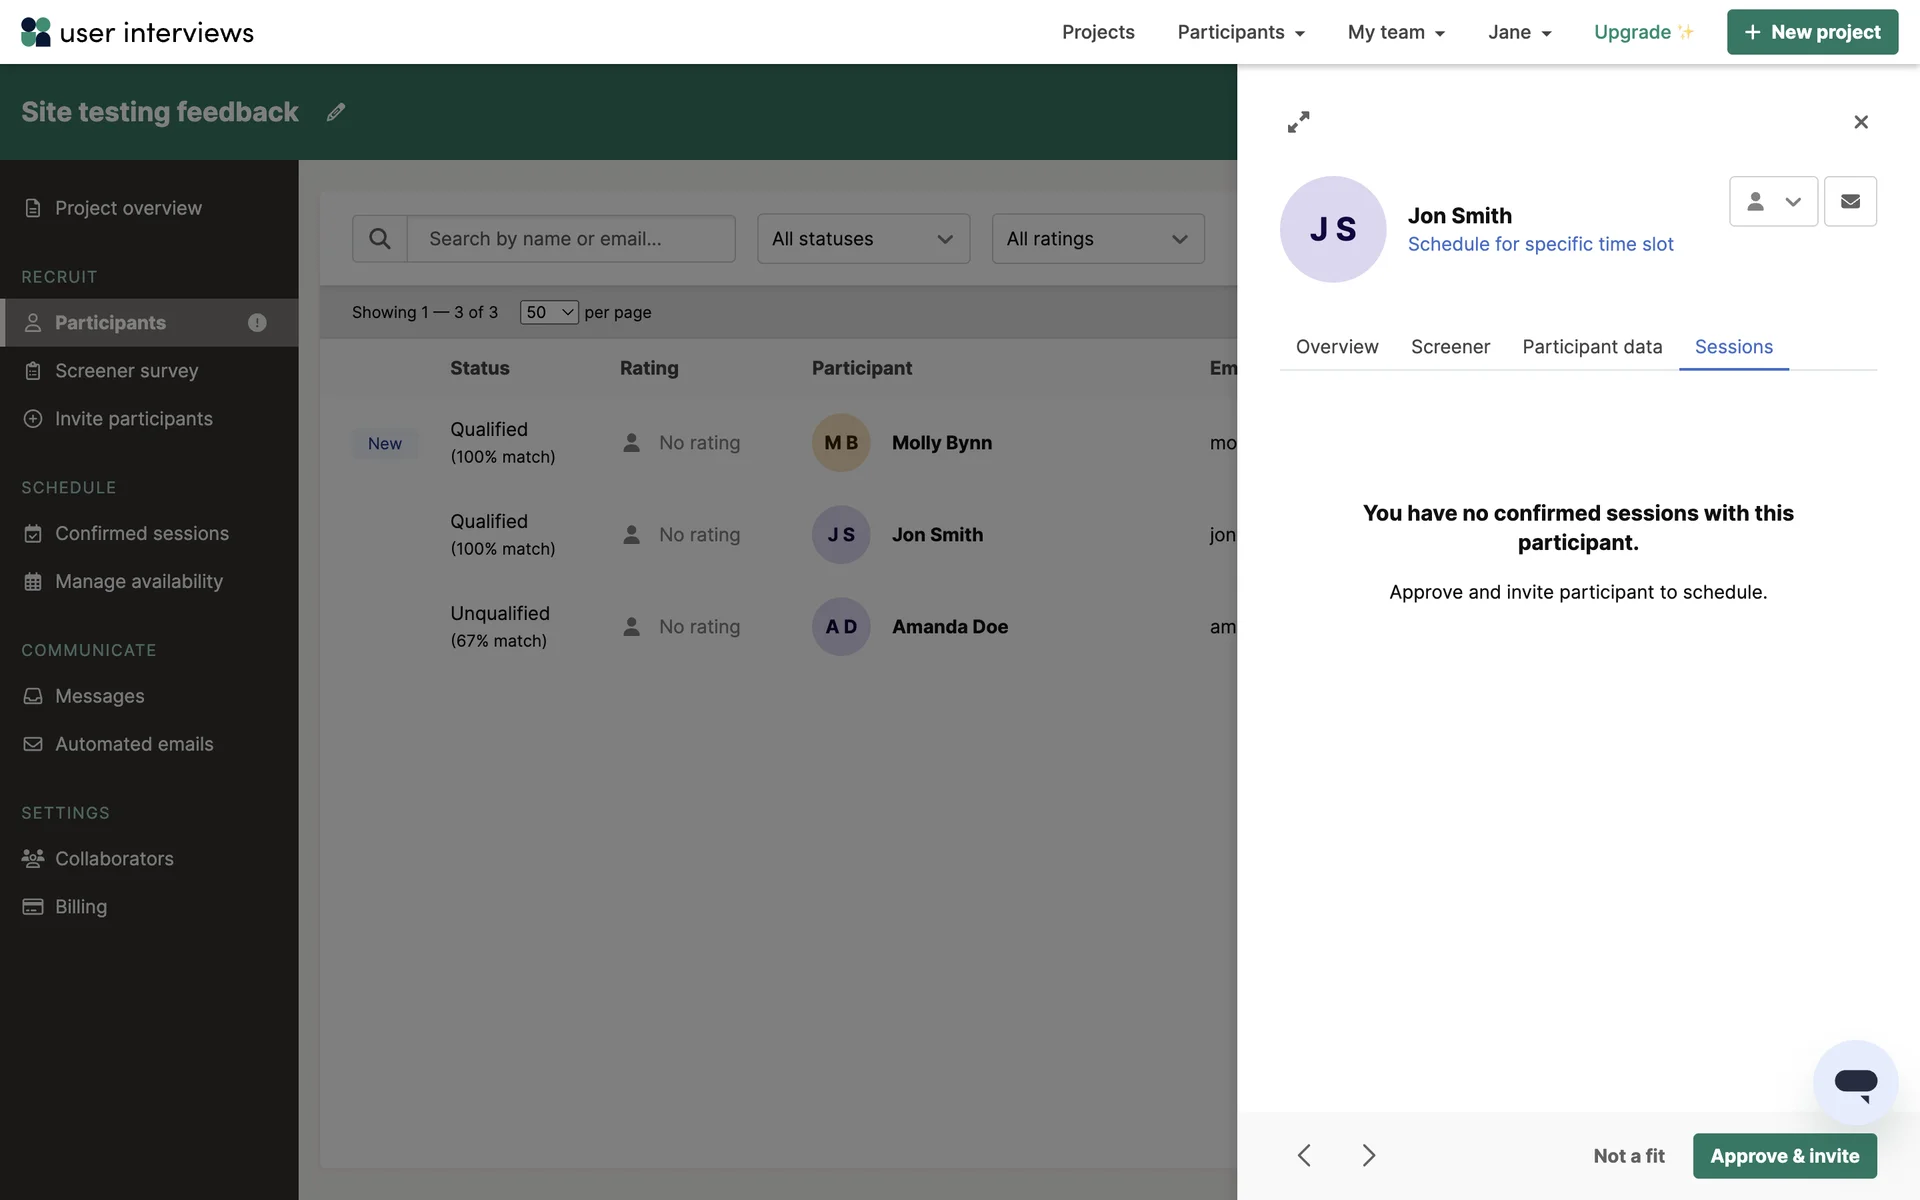The image size is (1920, 1200).
Task: Click the Not a fit button
Action: click(x=1628, y=1156)
